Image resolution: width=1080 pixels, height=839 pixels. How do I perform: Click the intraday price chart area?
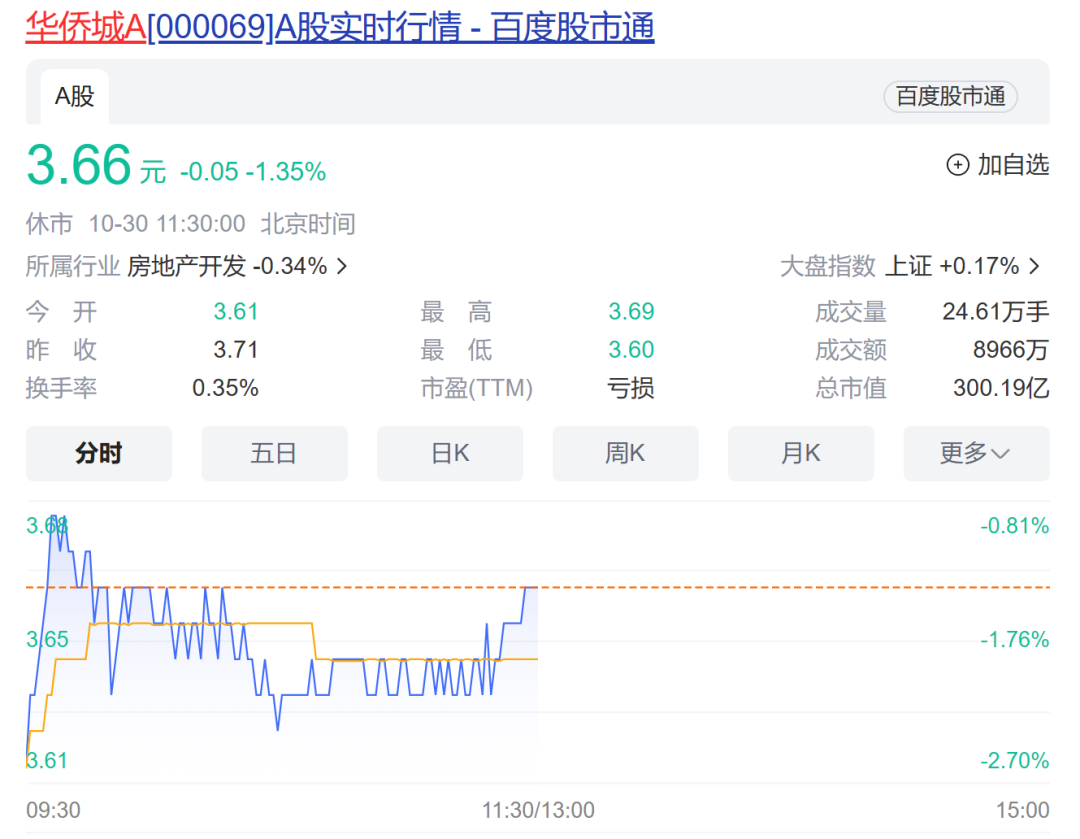pyautogui.click(x=538, y=642)
